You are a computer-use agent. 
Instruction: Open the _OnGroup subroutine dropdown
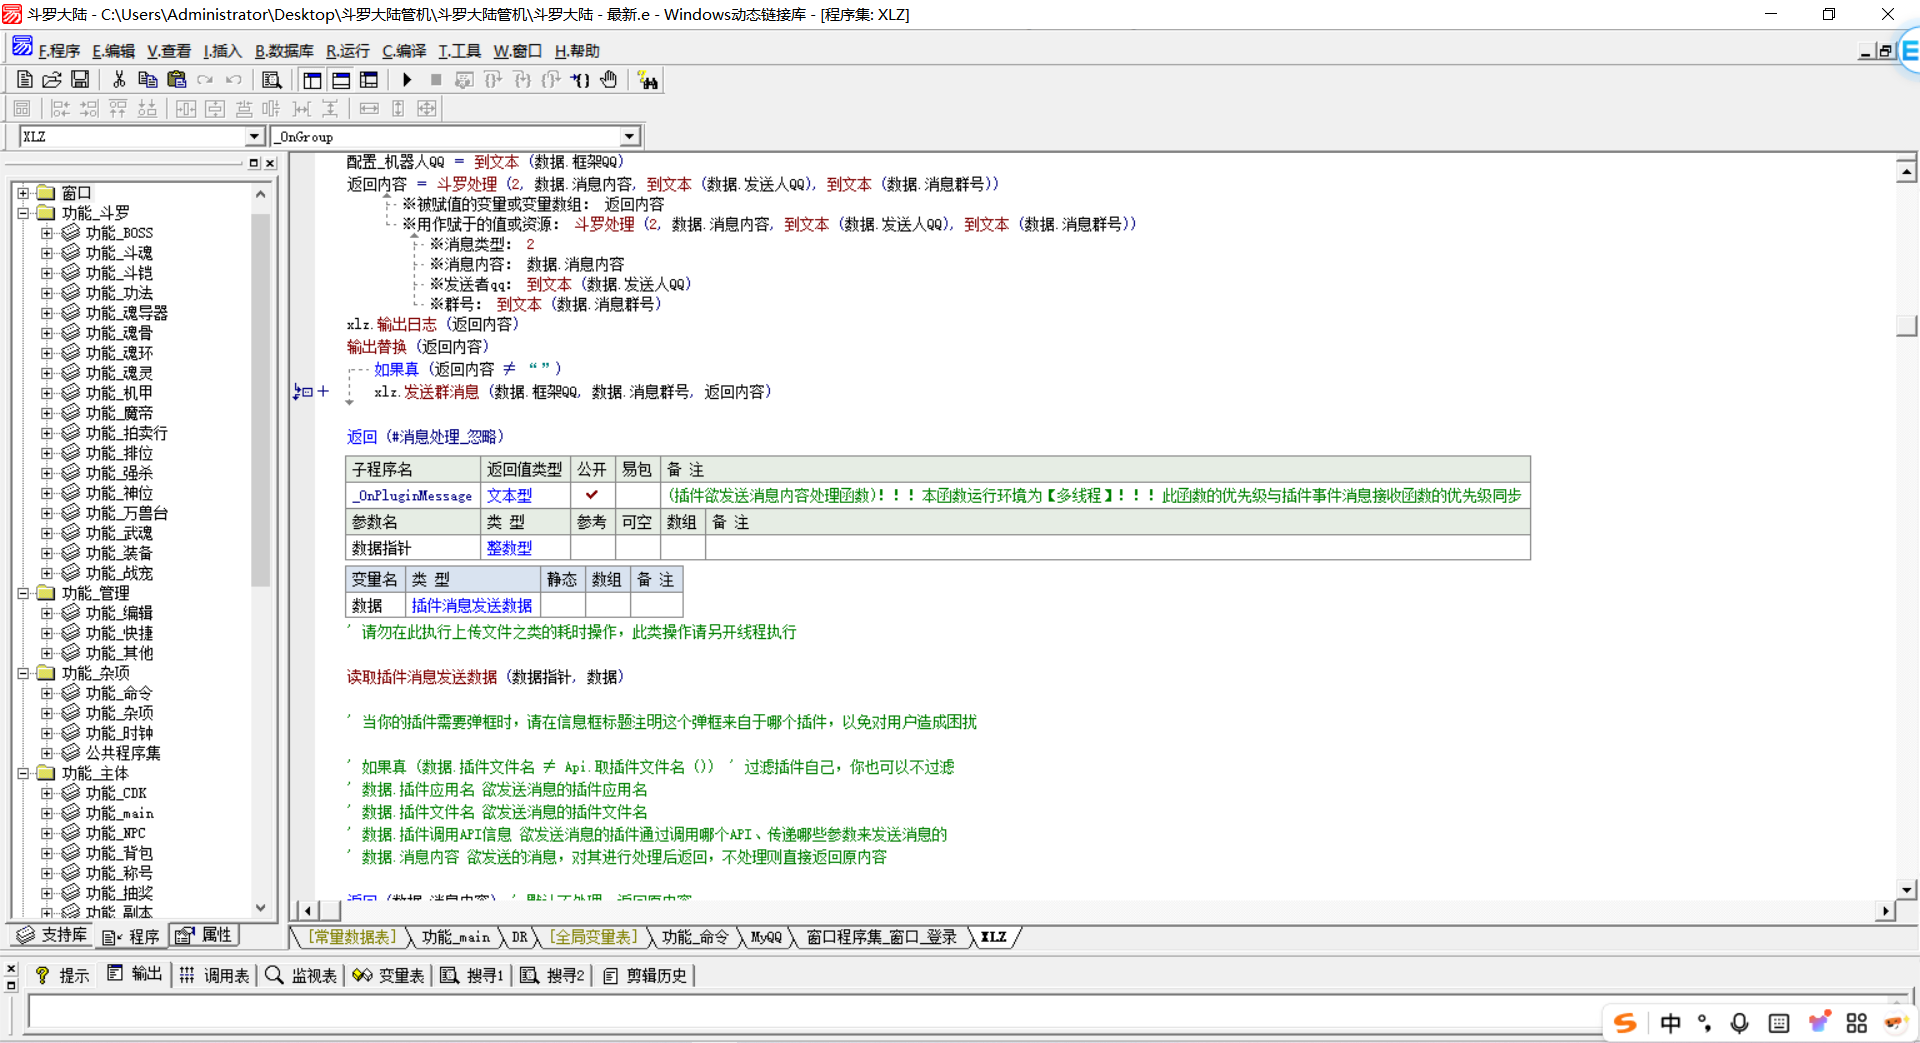pyautogui.click(x=629, y=136)
